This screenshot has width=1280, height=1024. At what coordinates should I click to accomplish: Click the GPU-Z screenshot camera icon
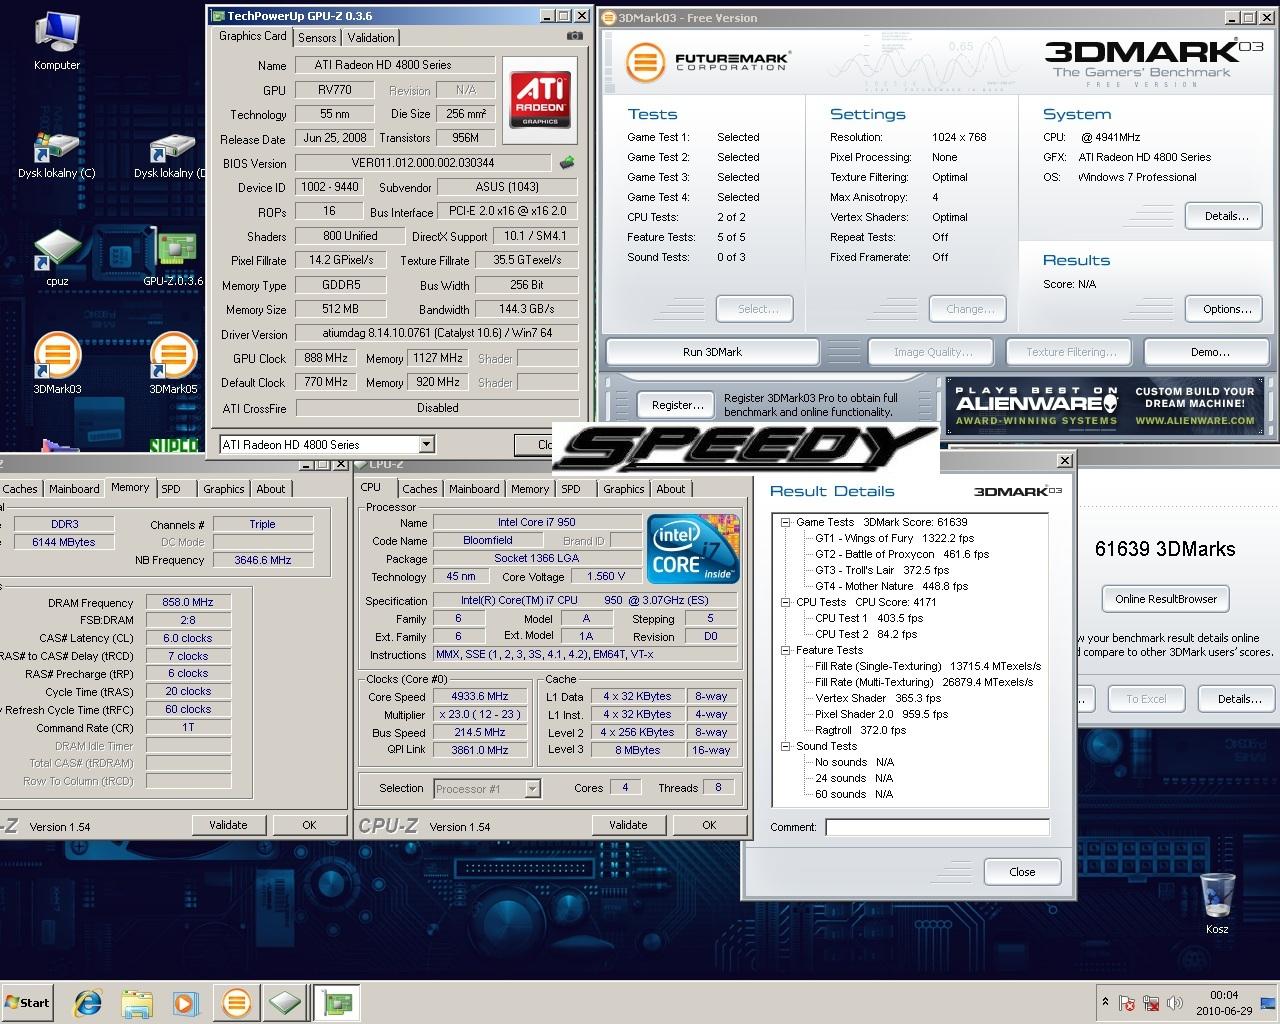(574, 36)
